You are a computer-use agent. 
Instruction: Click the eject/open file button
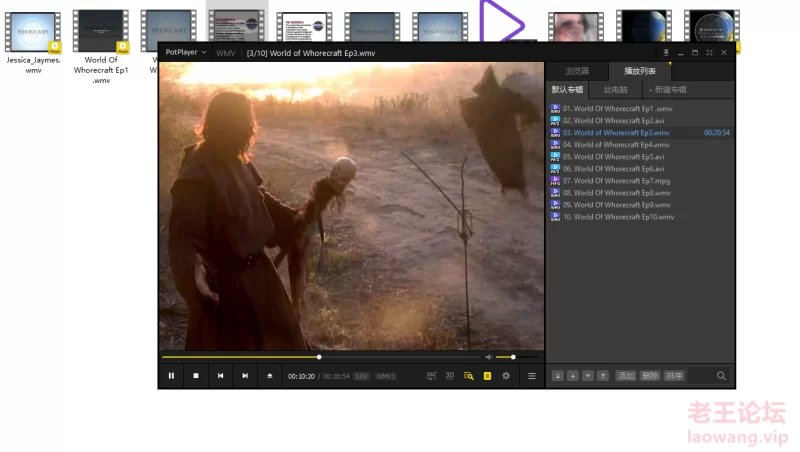pyautogui.click(x=270, y=376)
